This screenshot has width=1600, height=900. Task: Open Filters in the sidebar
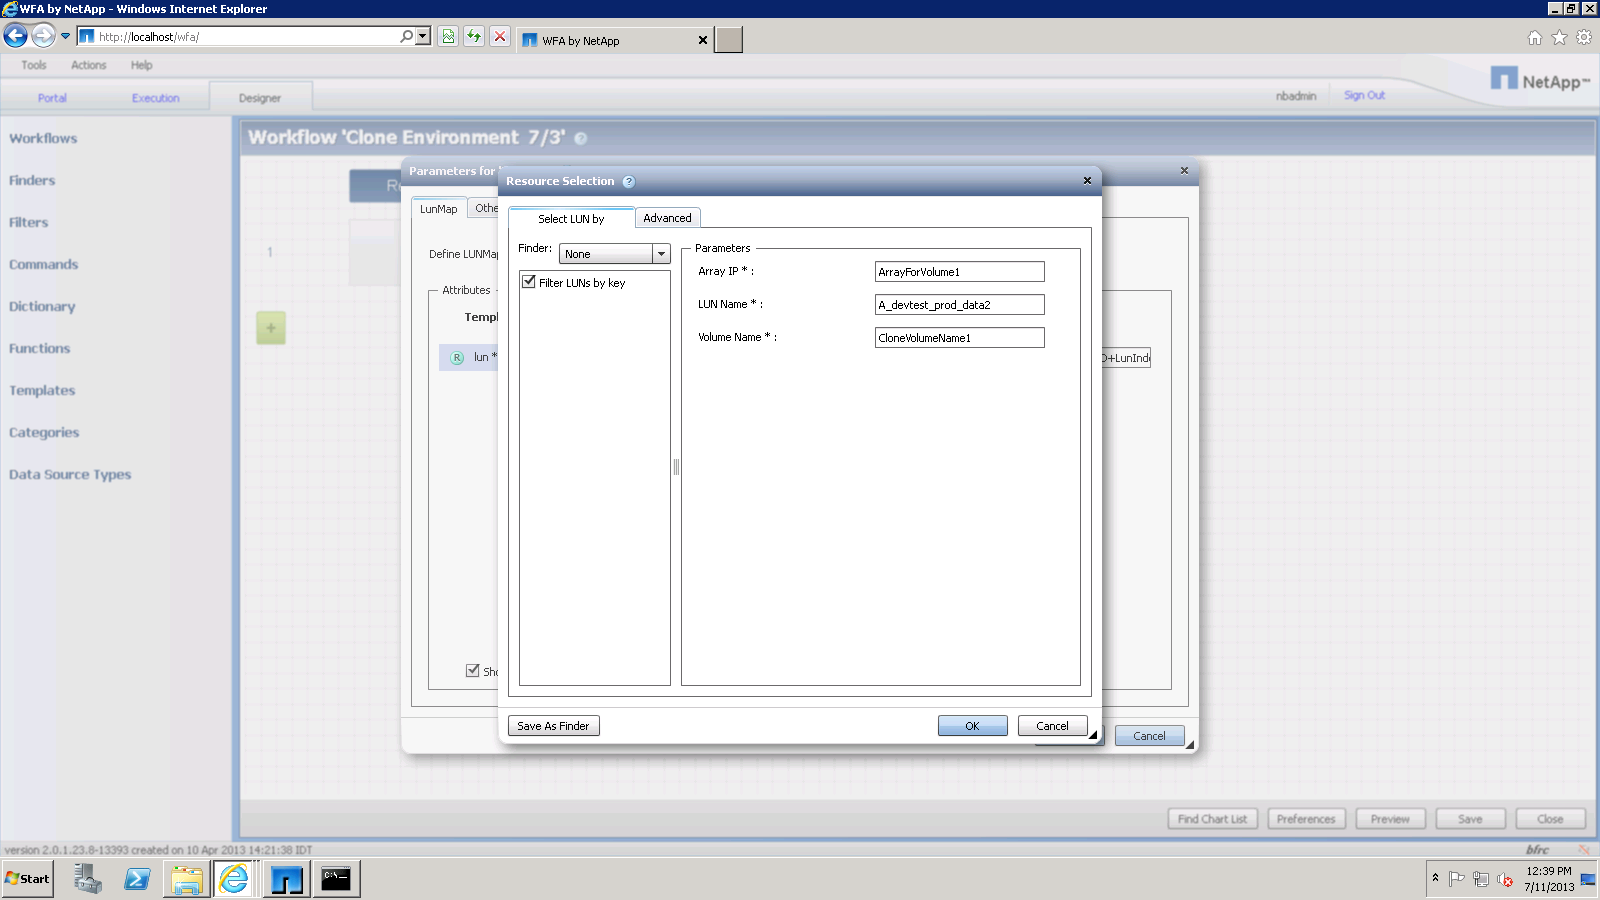[x=29, y=223]
